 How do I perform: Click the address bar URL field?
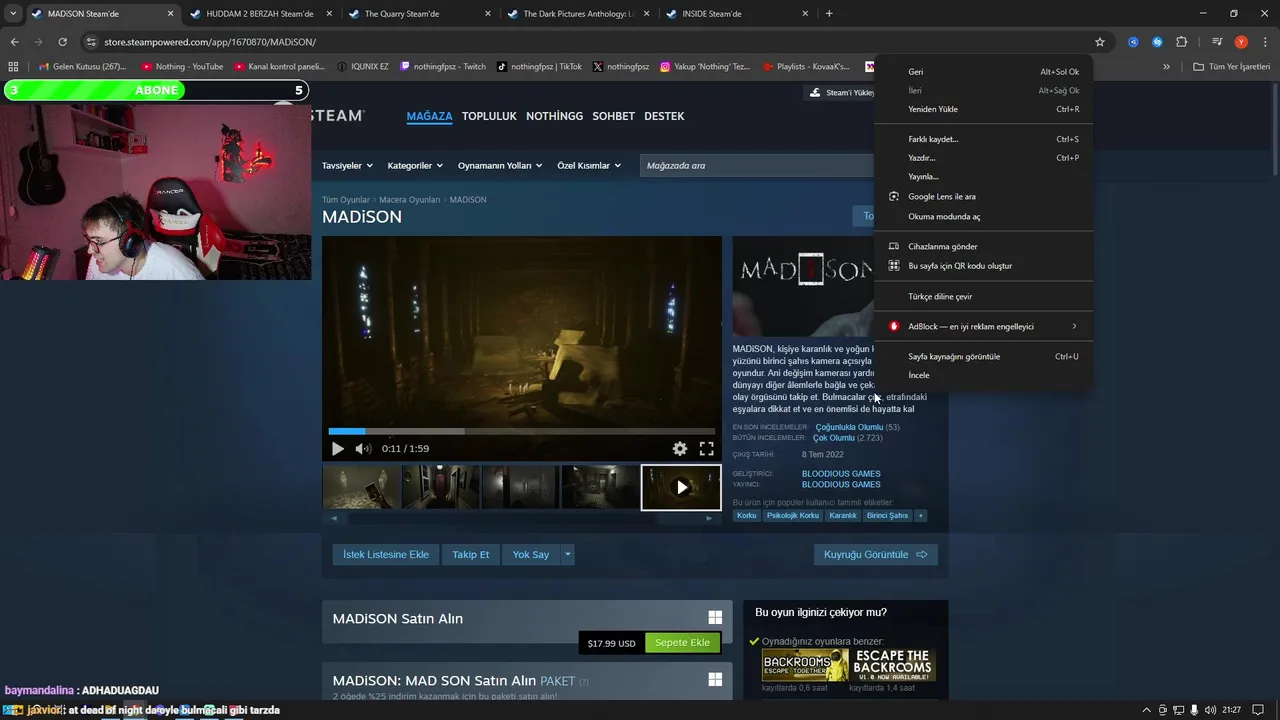click(590, 42)
